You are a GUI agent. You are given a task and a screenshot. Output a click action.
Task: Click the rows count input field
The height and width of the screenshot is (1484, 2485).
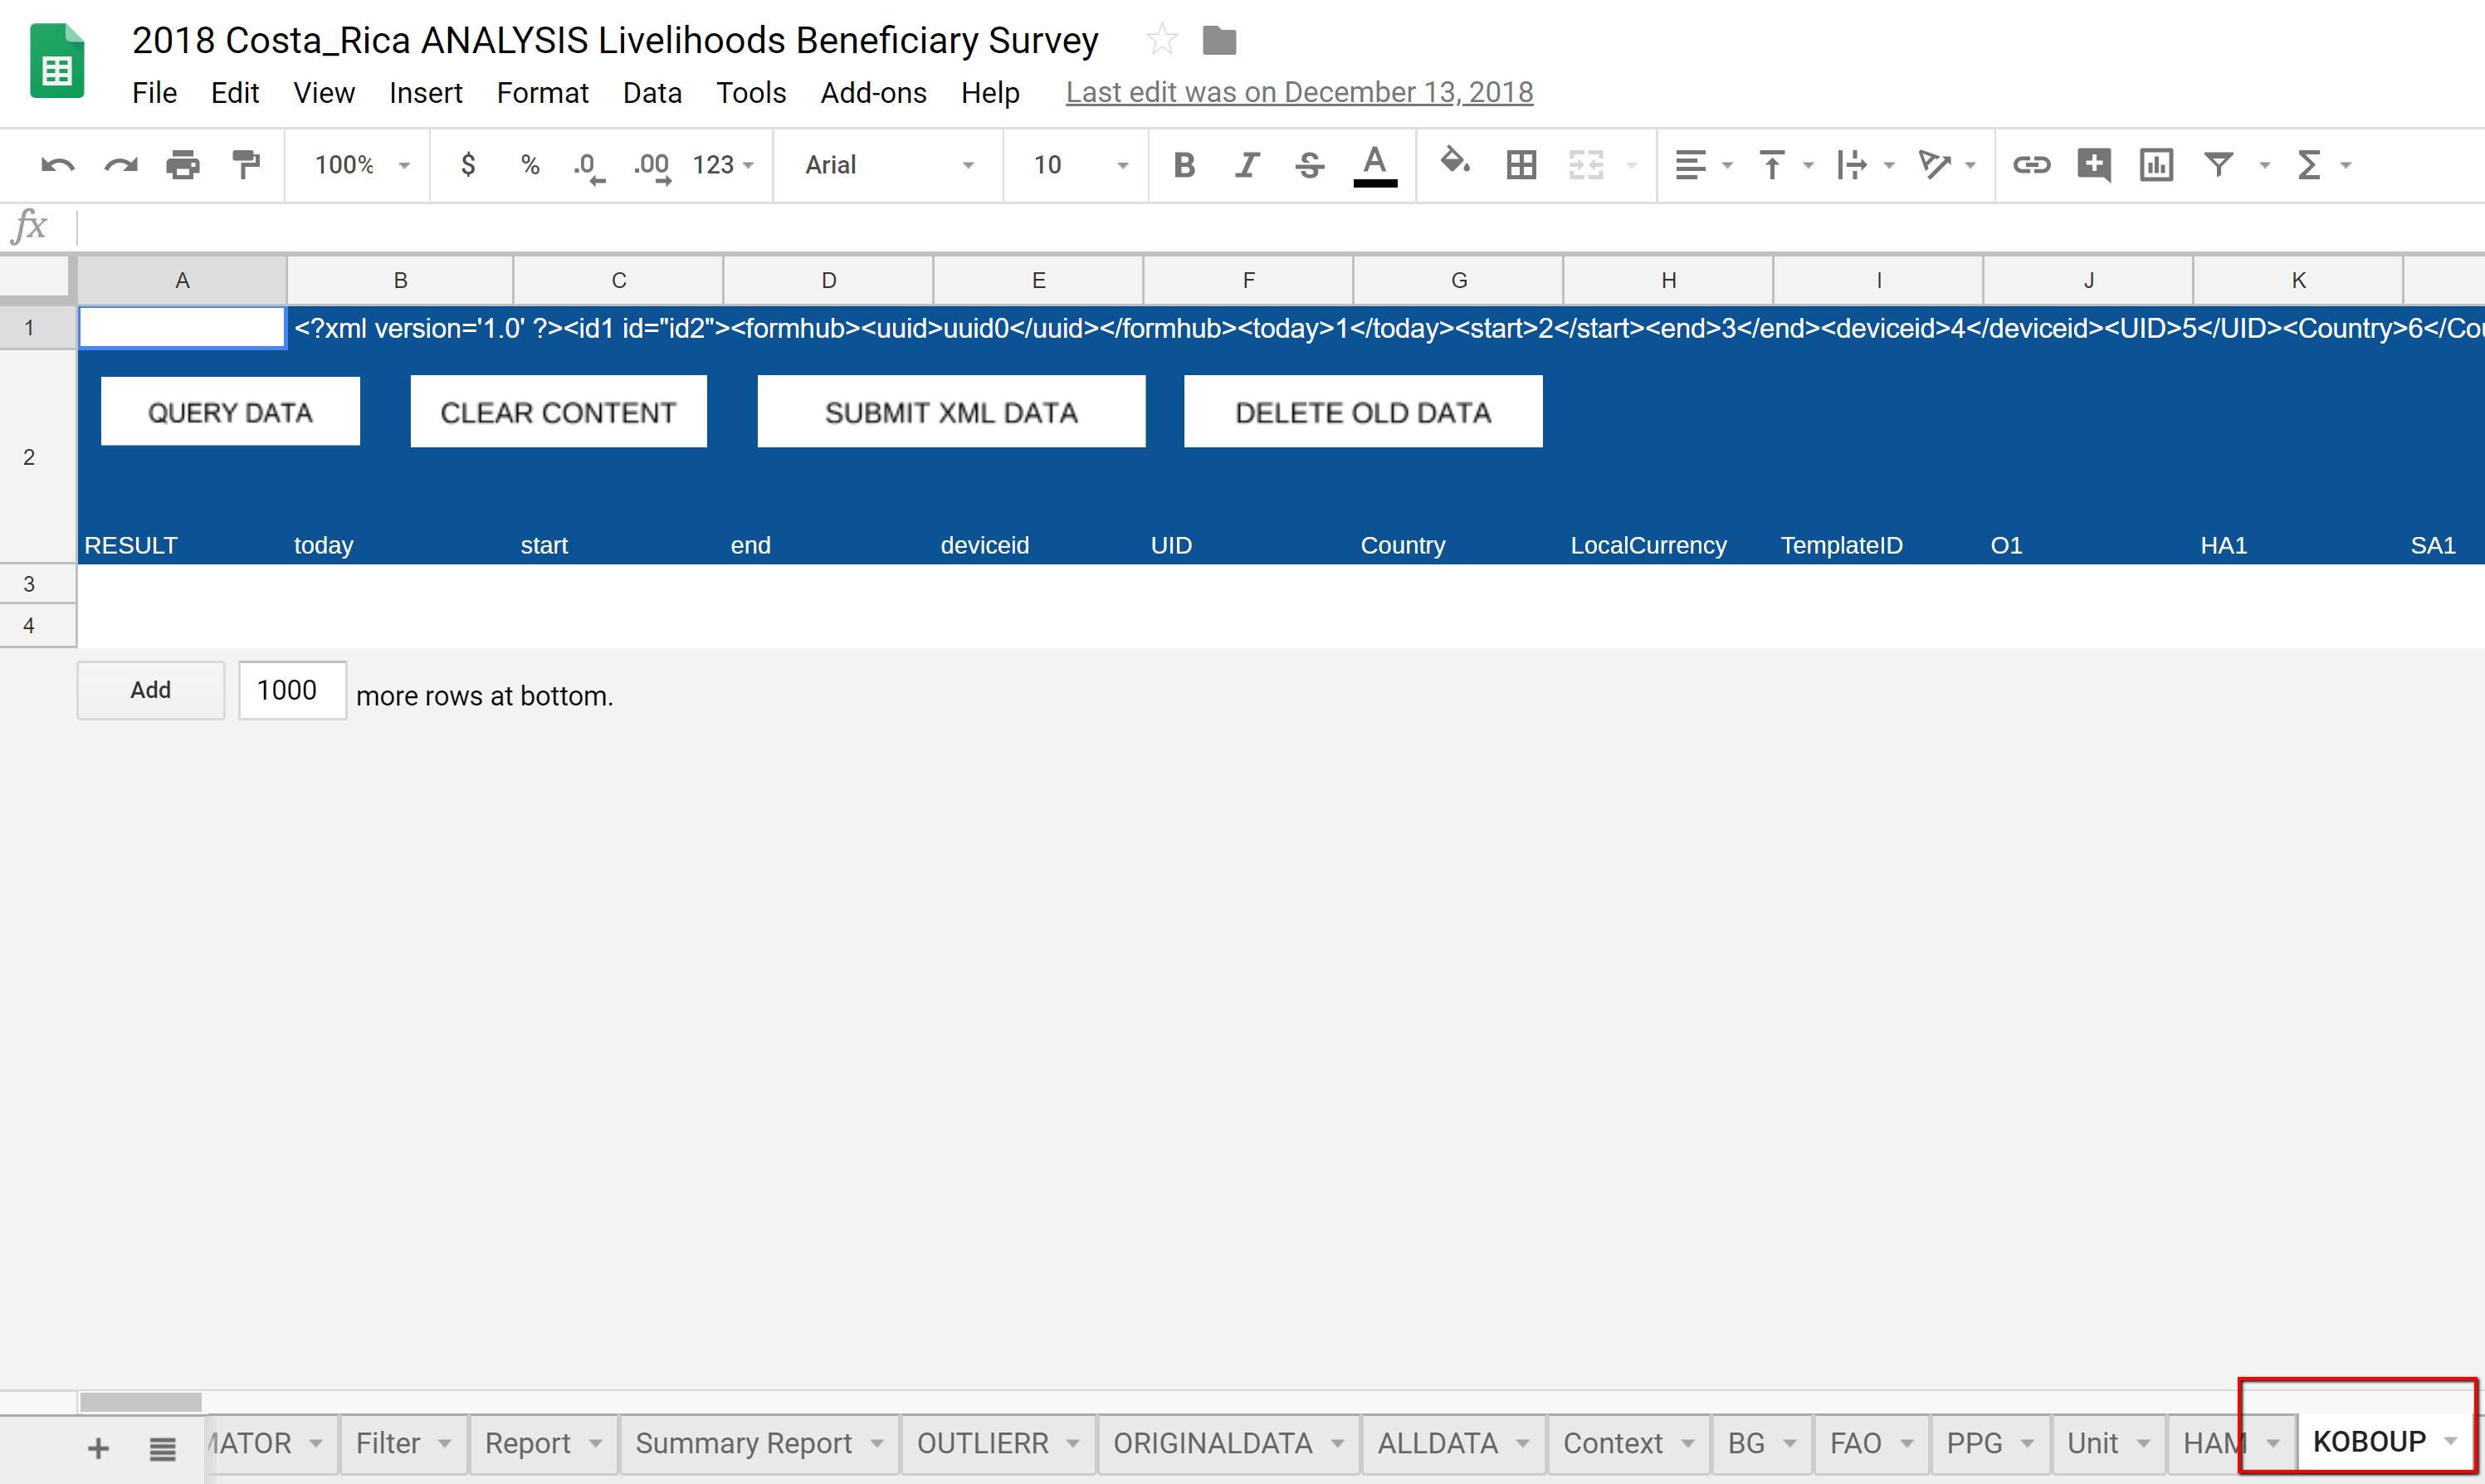click(292, 690)
